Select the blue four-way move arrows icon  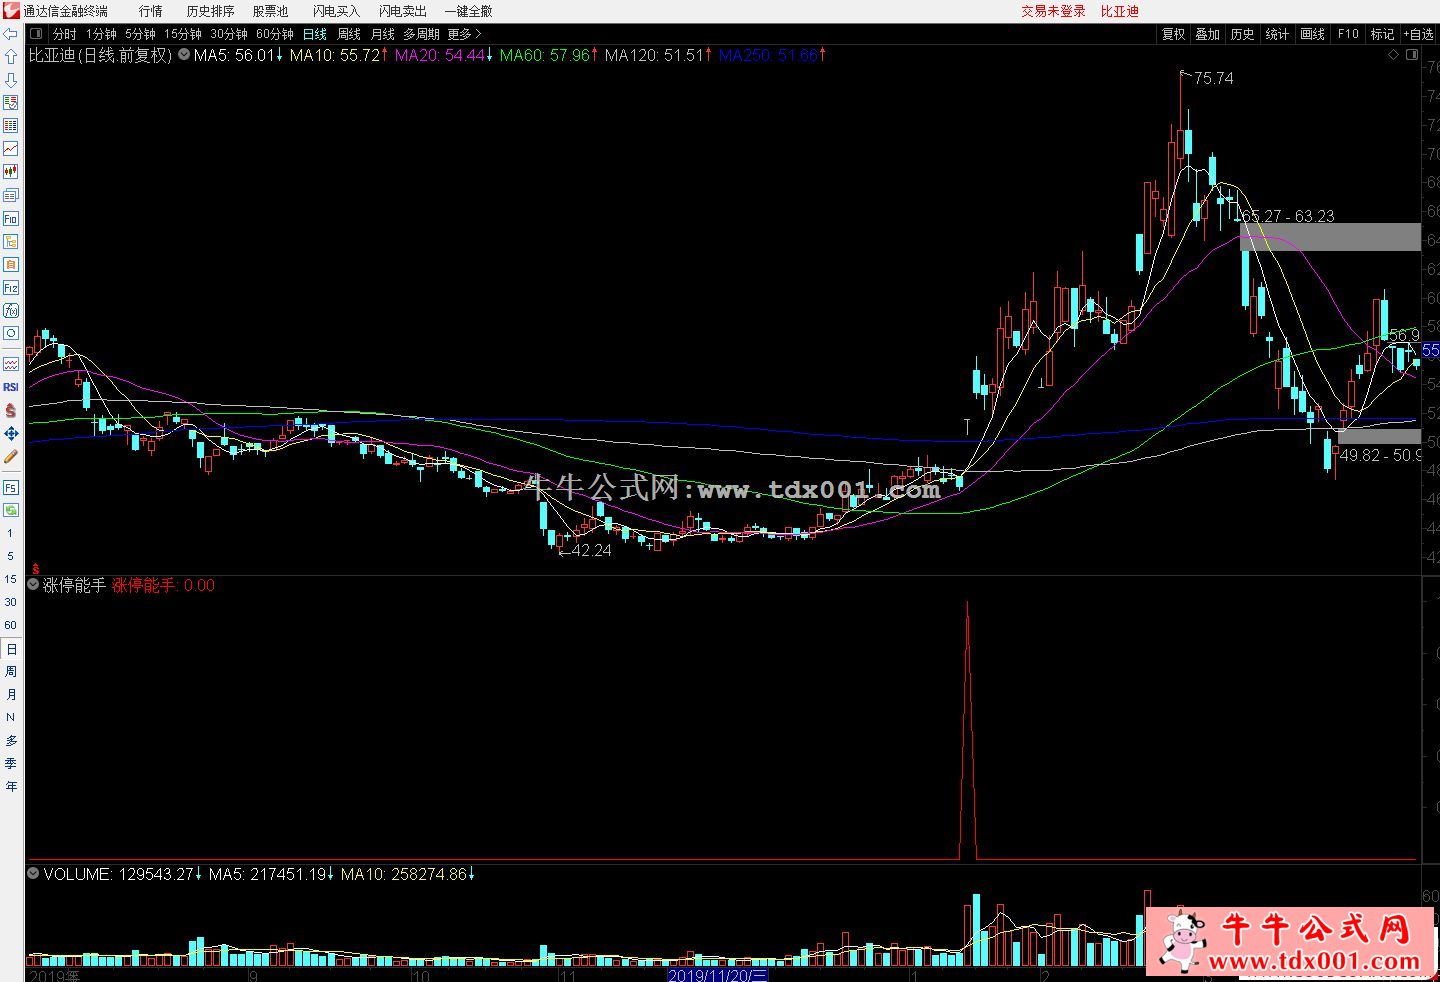pyautogui.click(x=11, y=433)
